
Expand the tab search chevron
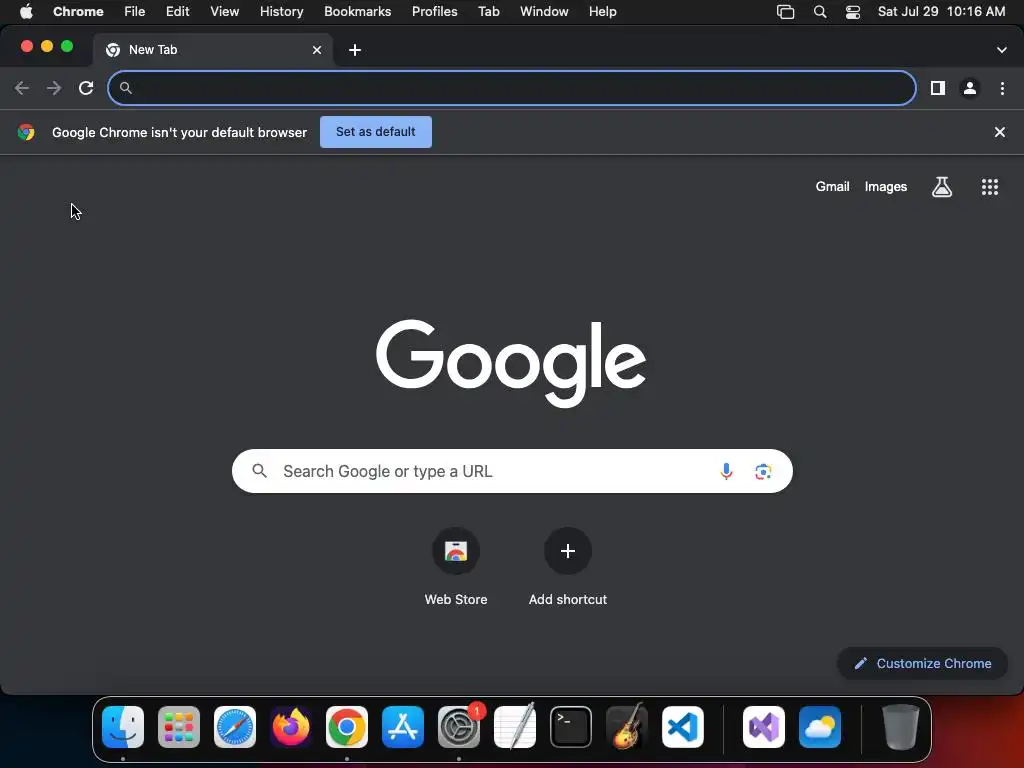click(x=1002, y=50)
